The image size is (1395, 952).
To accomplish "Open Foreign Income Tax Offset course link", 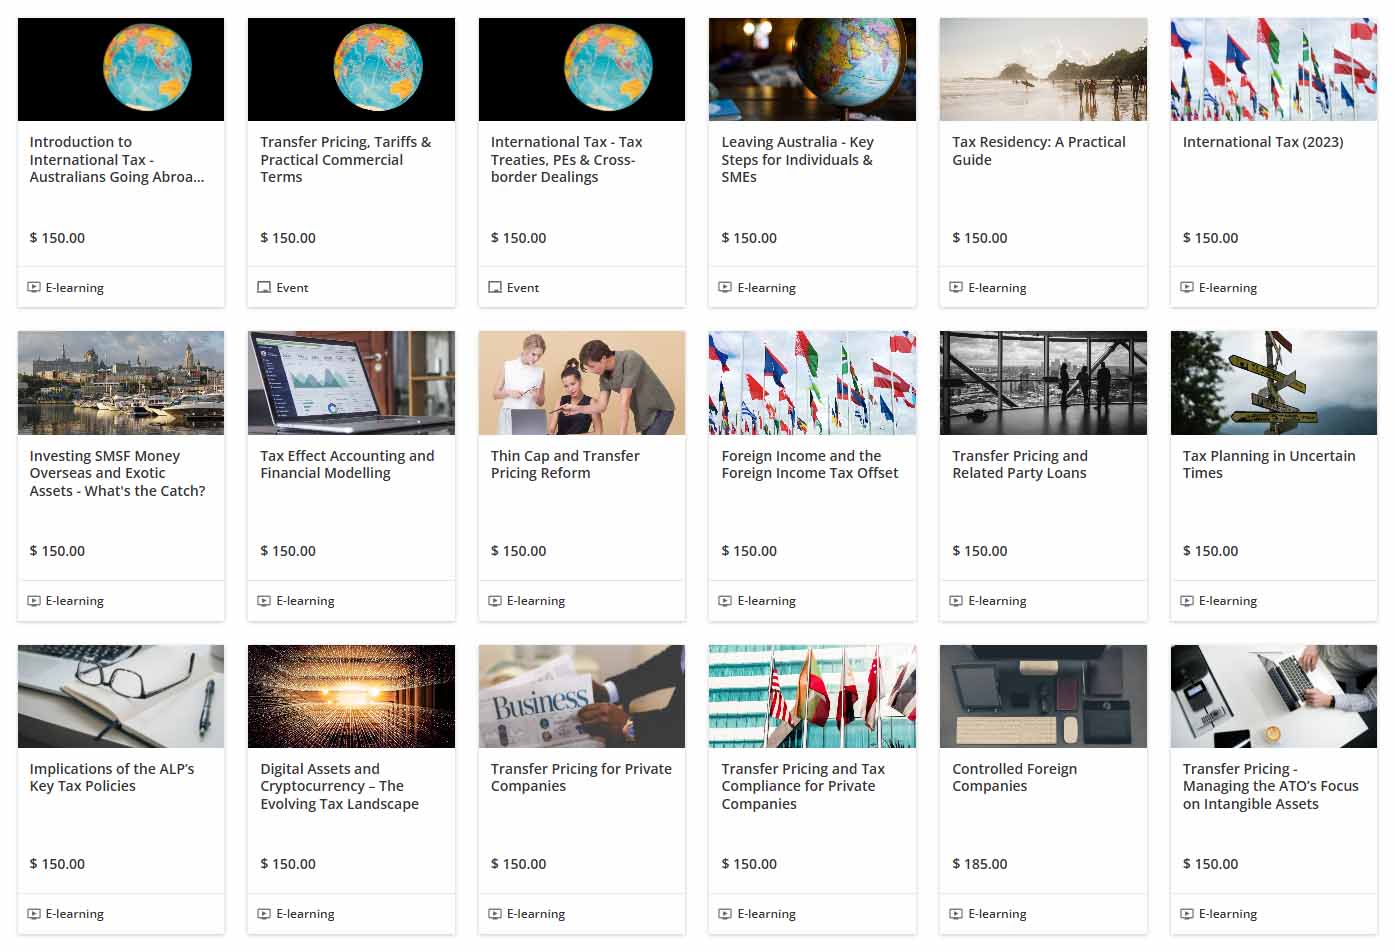I will (809, 464).
